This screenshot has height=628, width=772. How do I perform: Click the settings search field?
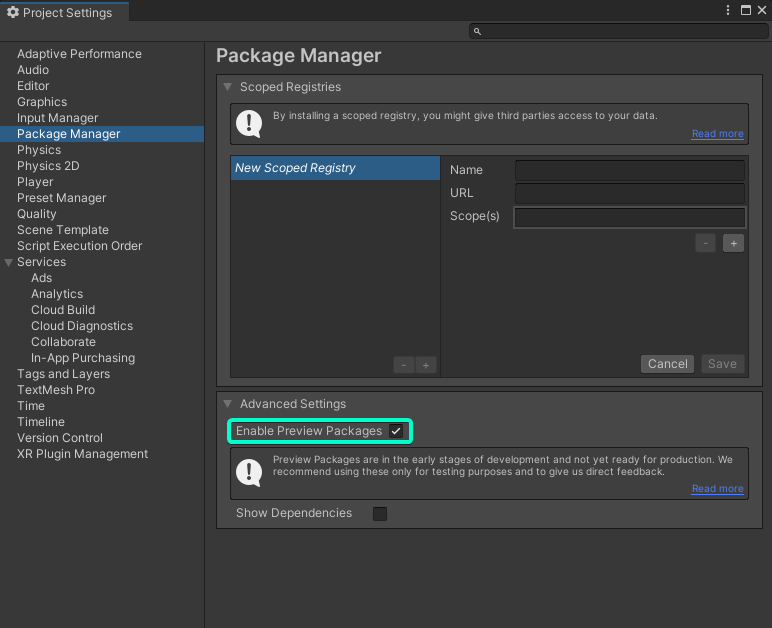click(x=618, y=31)
